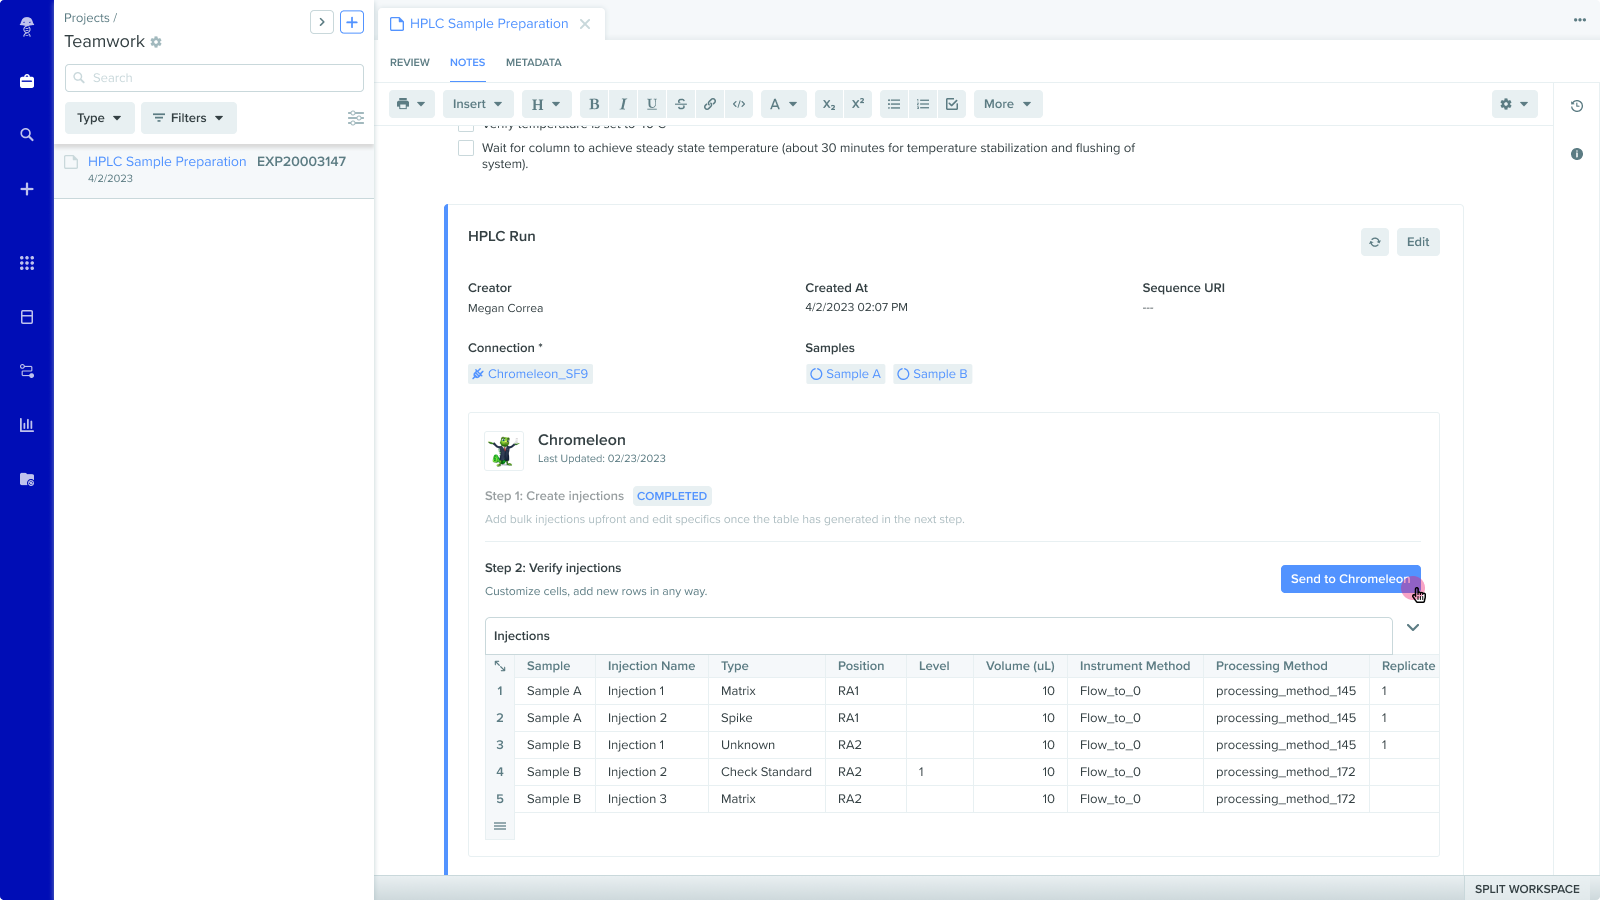Image resolution: width=1600 pixels, height=900 pixels.
Task: Open the Insert dropdown menu
Action: click(478, 104)
